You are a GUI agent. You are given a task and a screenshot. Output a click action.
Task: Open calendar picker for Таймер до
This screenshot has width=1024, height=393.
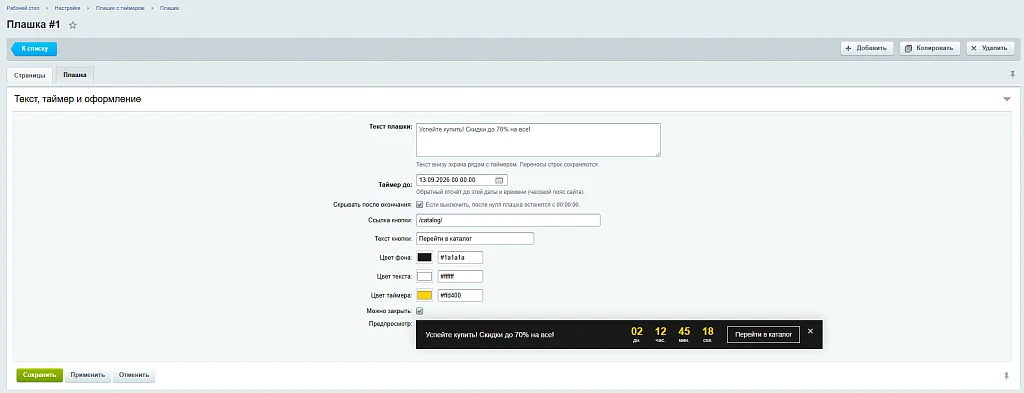(x=499, y=180)
